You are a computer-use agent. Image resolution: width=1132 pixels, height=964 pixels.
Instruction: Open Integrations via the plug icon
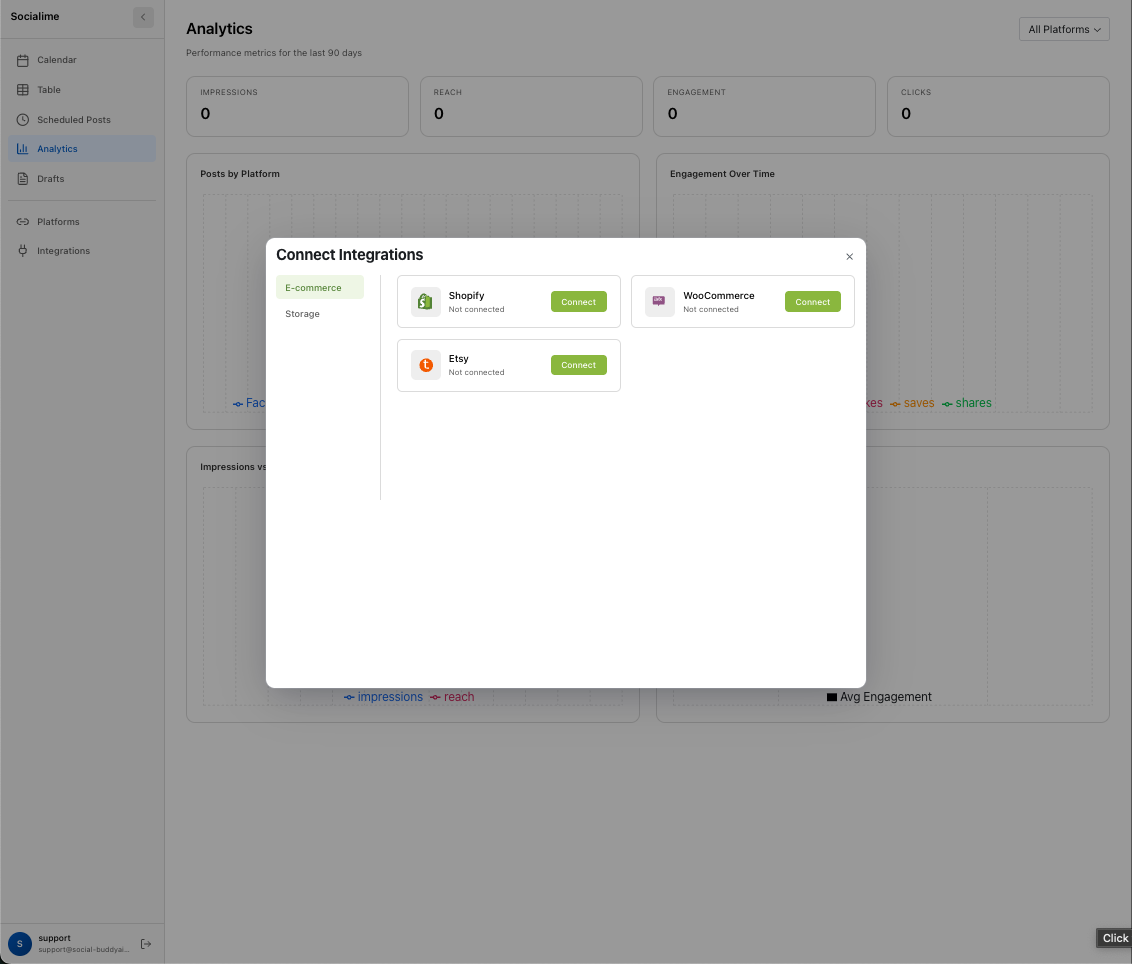coord(21,250)
